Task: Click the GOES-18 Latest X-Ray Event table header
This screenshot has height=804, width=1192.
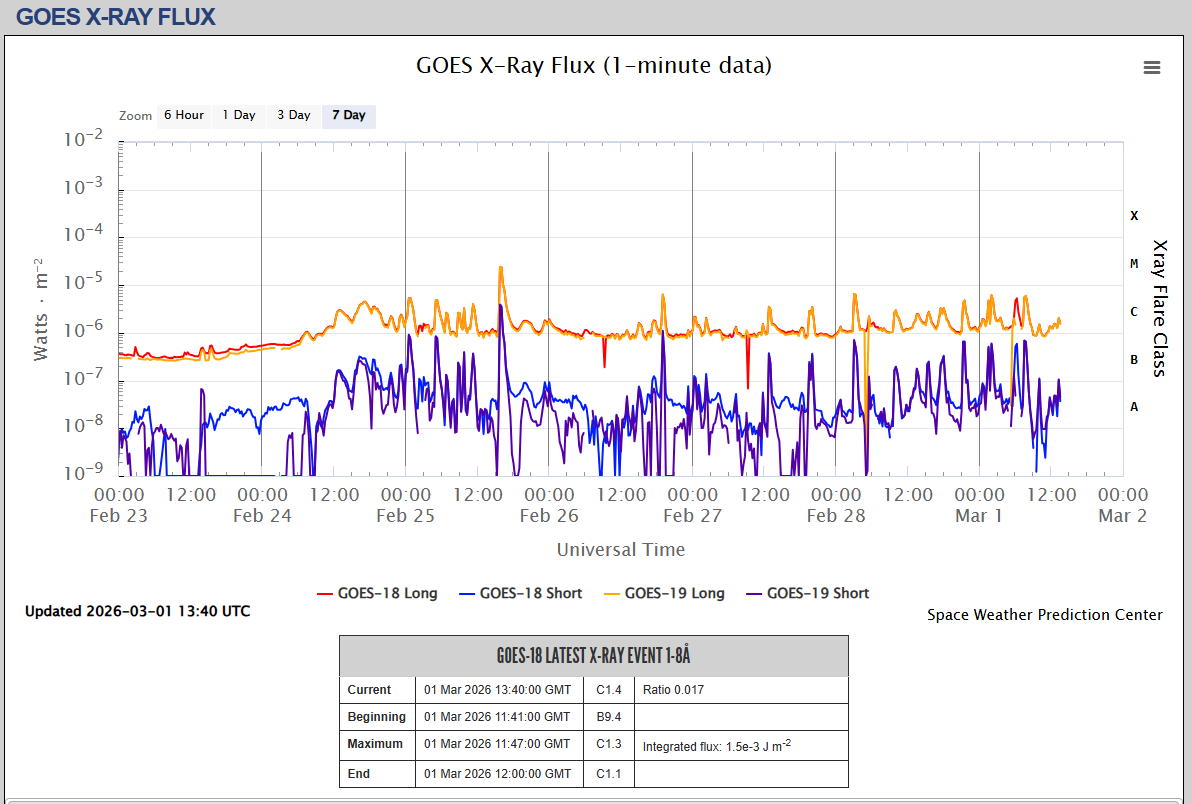Action: click(x=593, y=656)
